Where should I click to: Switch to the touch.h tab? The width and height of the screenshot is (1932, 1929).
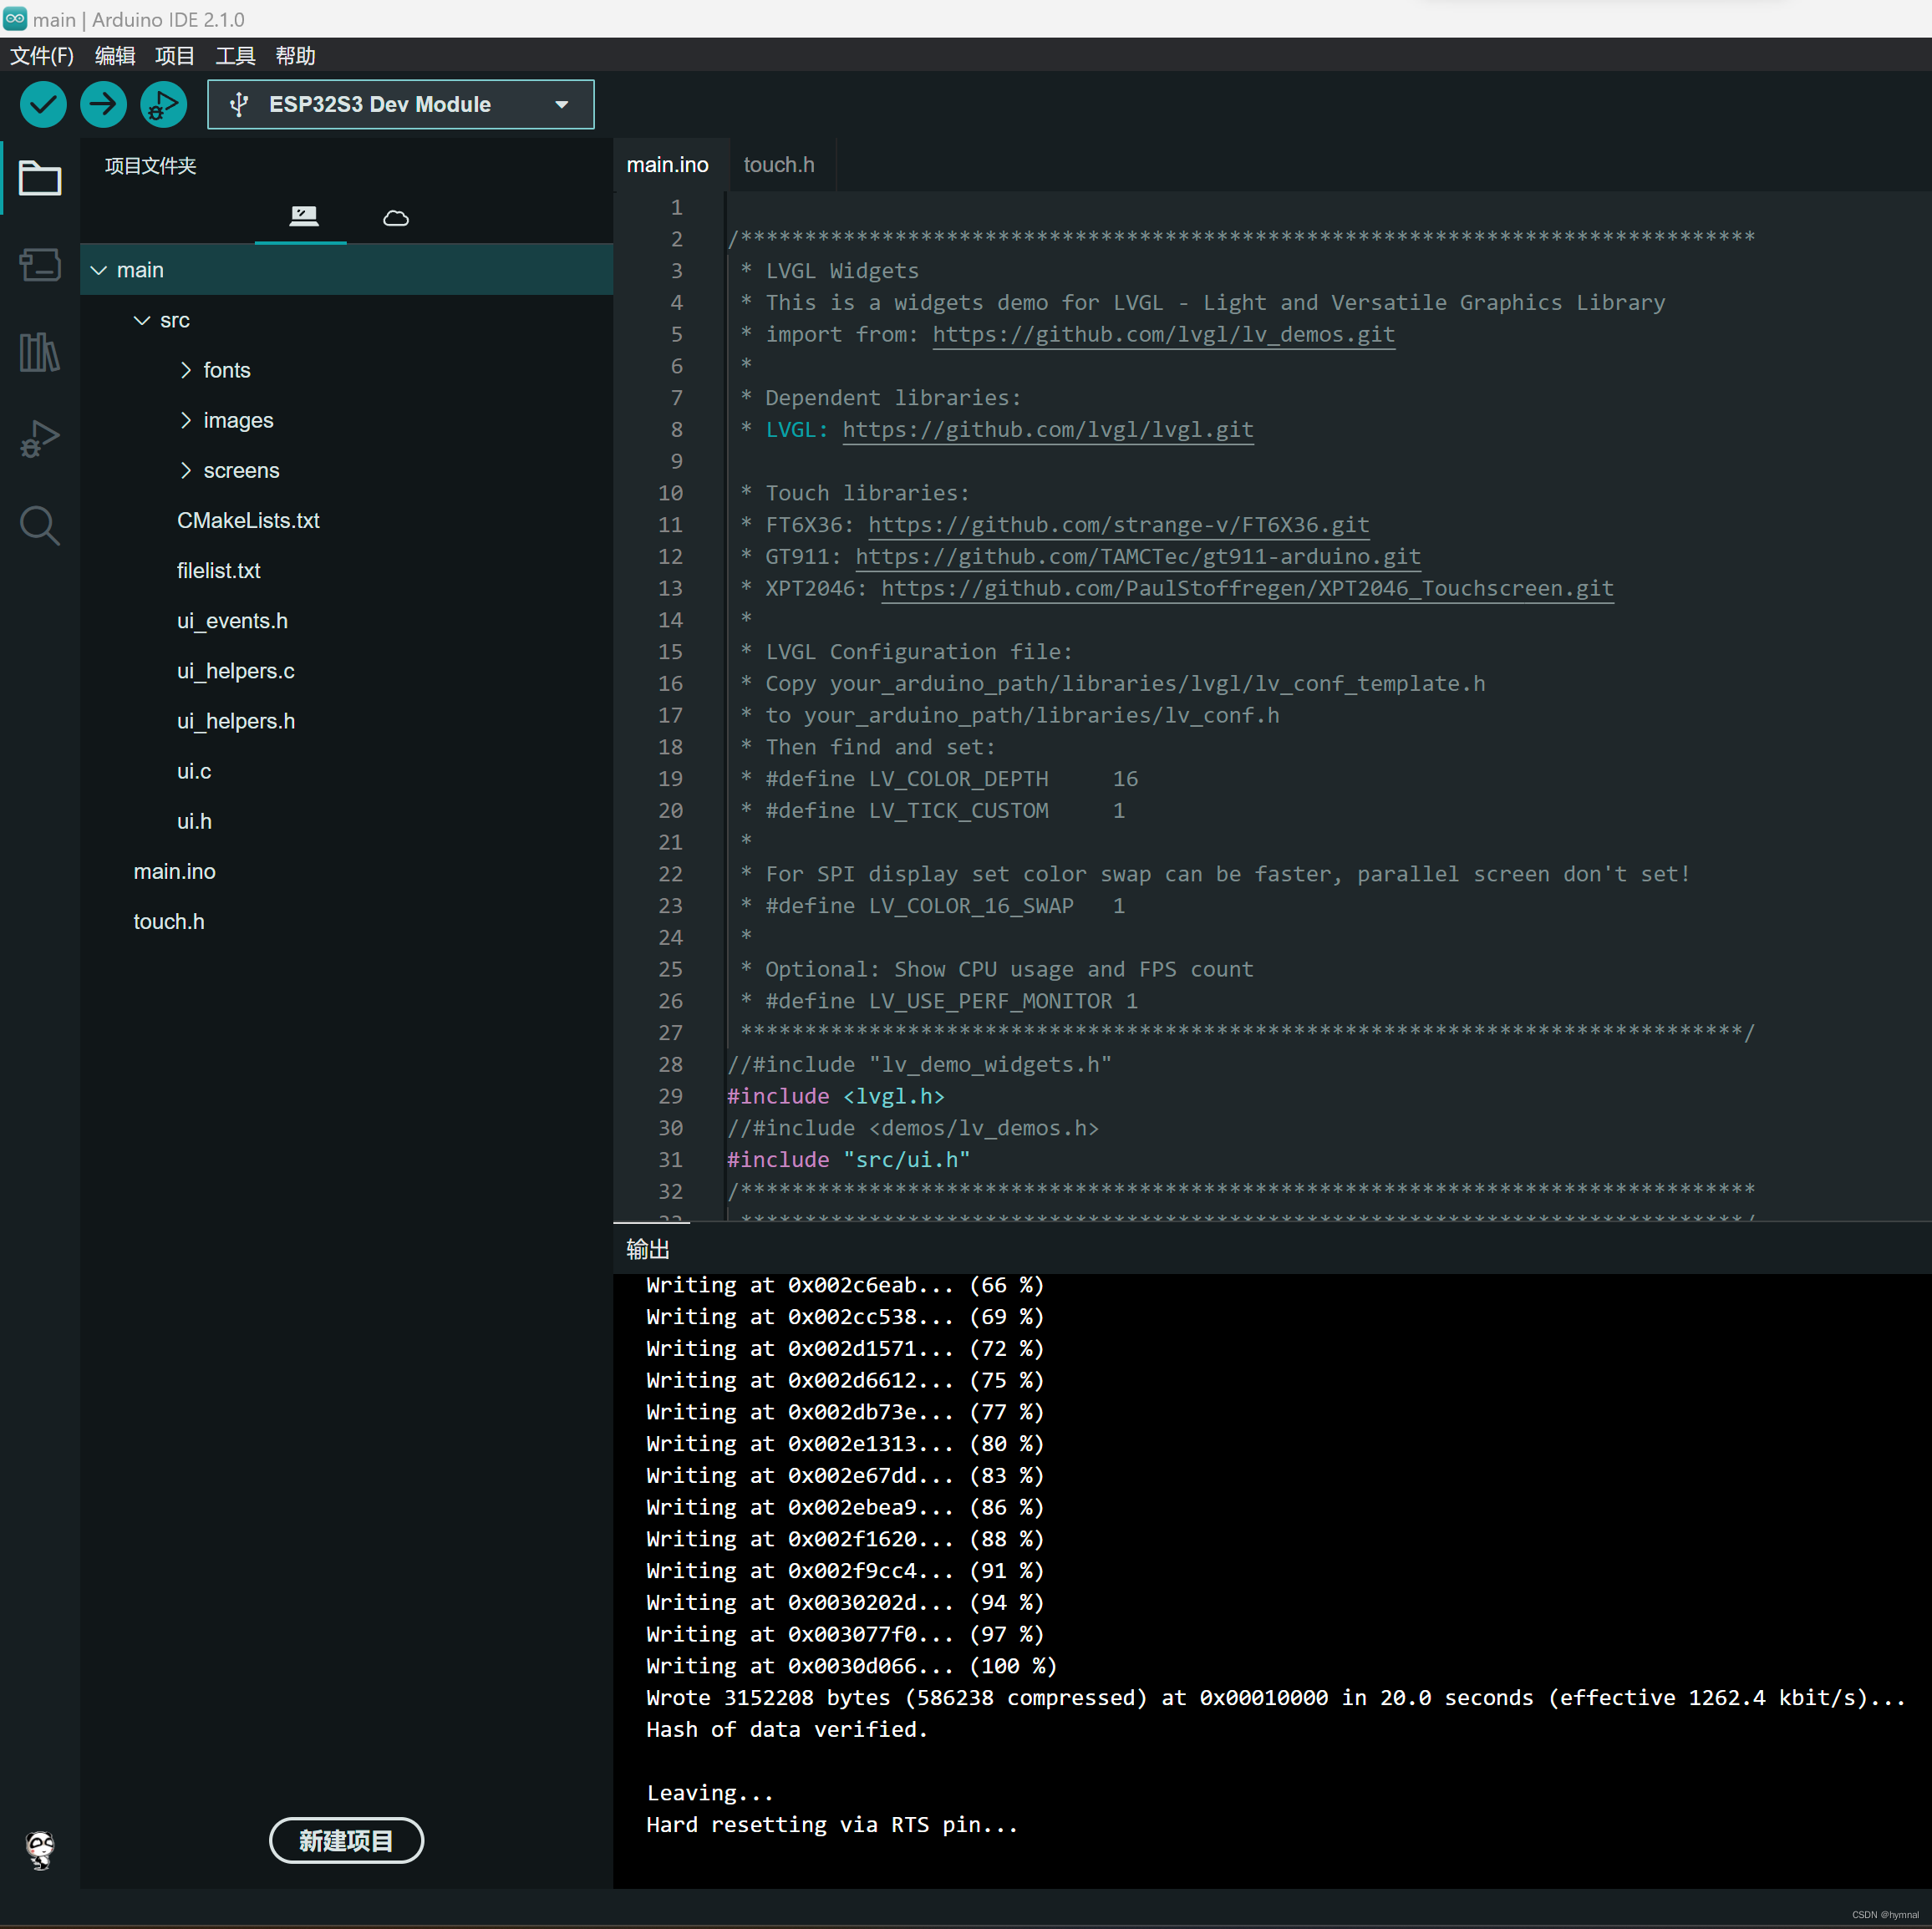point(778,164)
